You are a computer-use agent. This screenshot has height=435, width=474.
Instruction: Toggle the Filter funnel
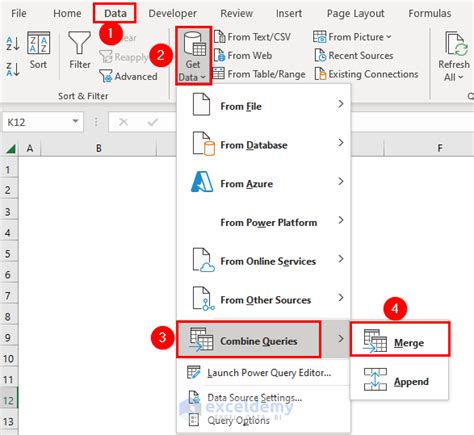pos(80,50)
